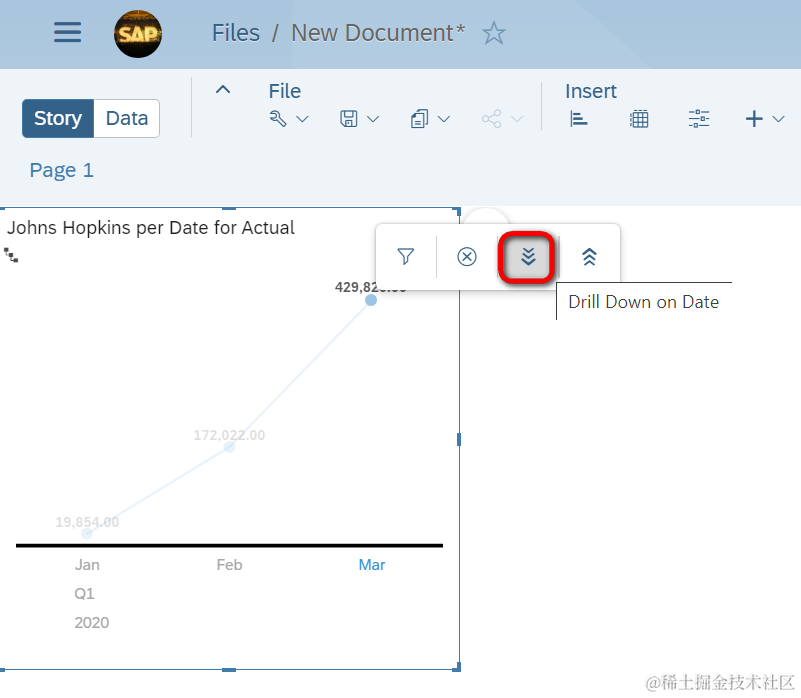Viewport: 801px width, 698px height.
Task: Select the Page 1 tab
Action: pyautogui.click(x=61, y=170)
